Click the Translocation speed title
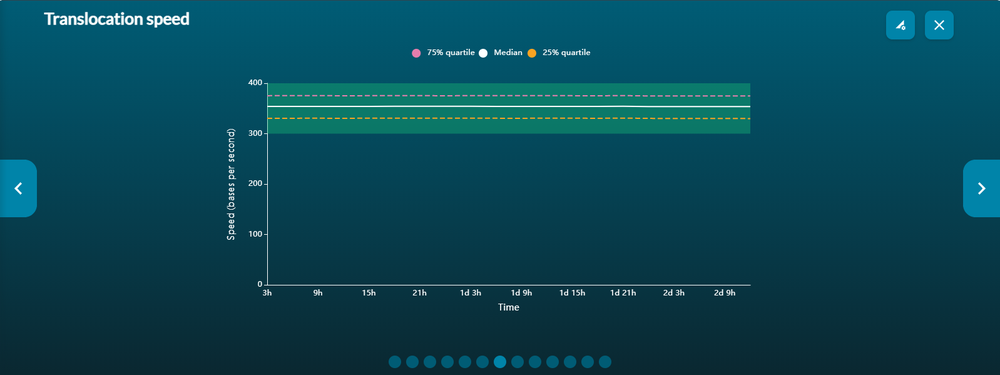The height and width of the screenshot is (375, 1000). pos(117,19)
